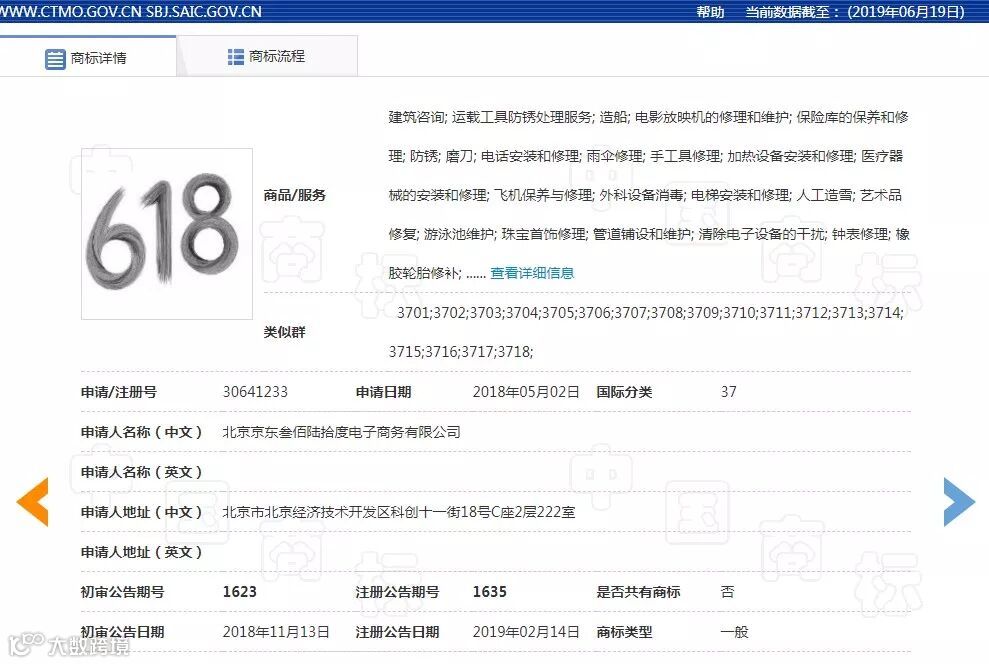
Task: Open the 帮助 help link
Action: click(710, 12)
